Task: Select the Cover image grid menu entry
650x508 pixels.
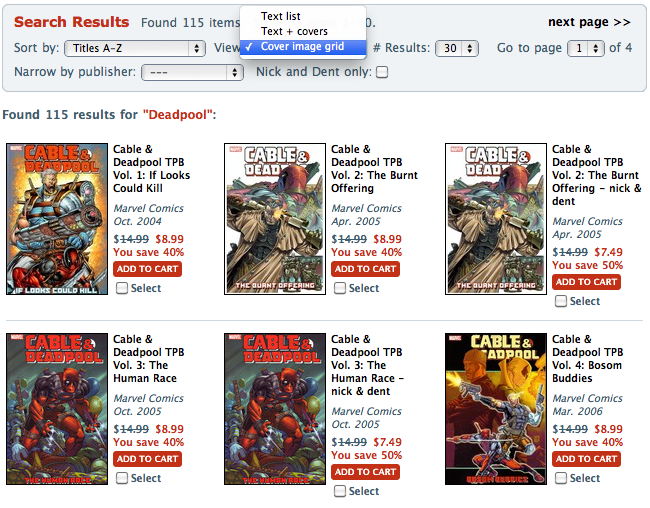Action: click(303, 47)
